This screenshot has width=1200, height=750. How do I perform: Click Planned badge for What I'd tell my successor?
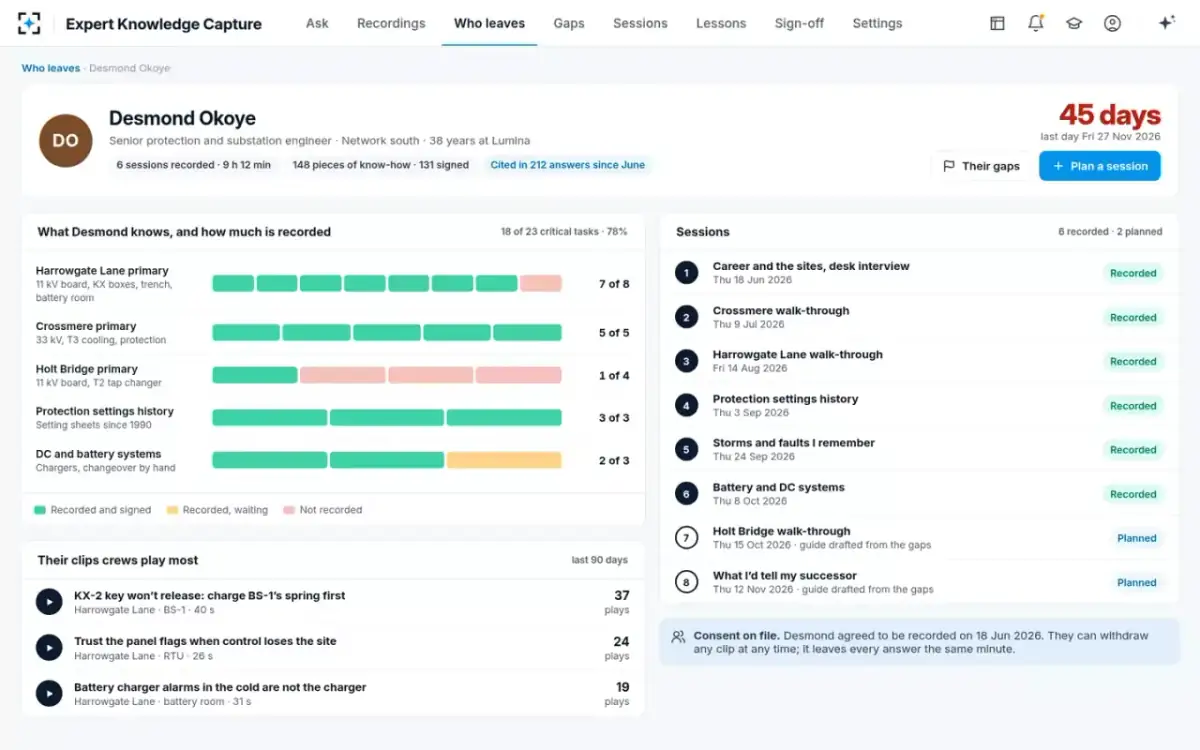pyautogui.click(x=1137, y=582)
